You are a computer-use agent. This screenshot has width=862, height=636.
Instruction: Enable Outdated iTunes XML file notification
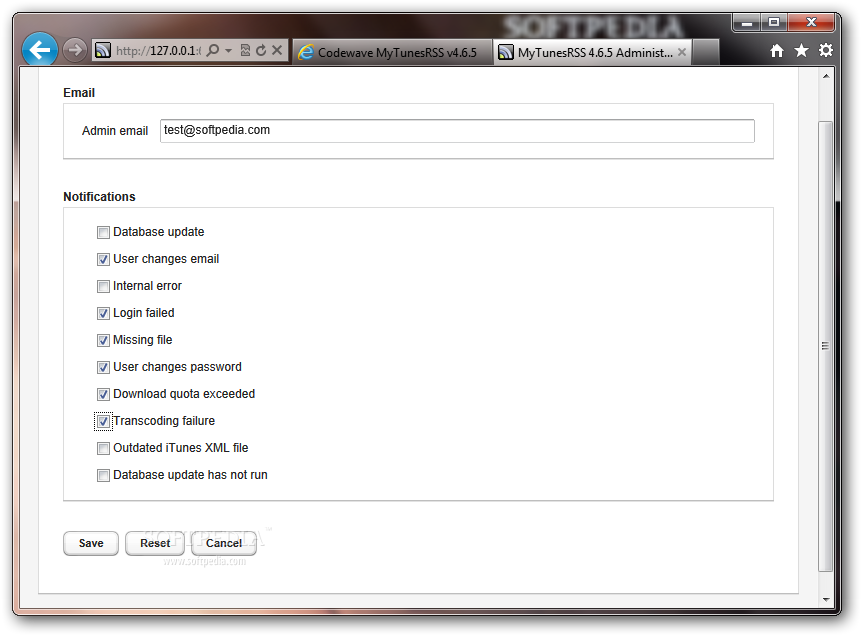(103, 449)
